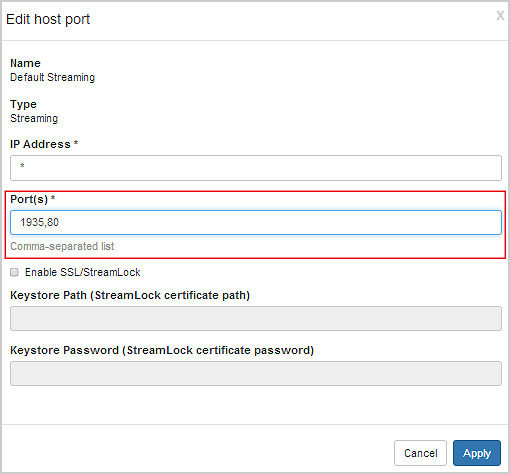Close the Edit host port dialog

coord(500,15)
